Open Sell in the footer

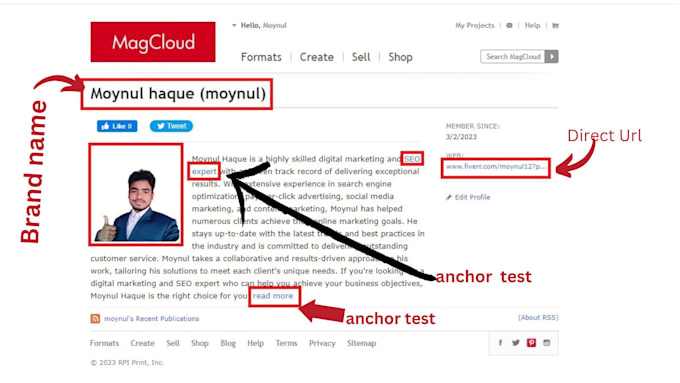tap(173, 343)
